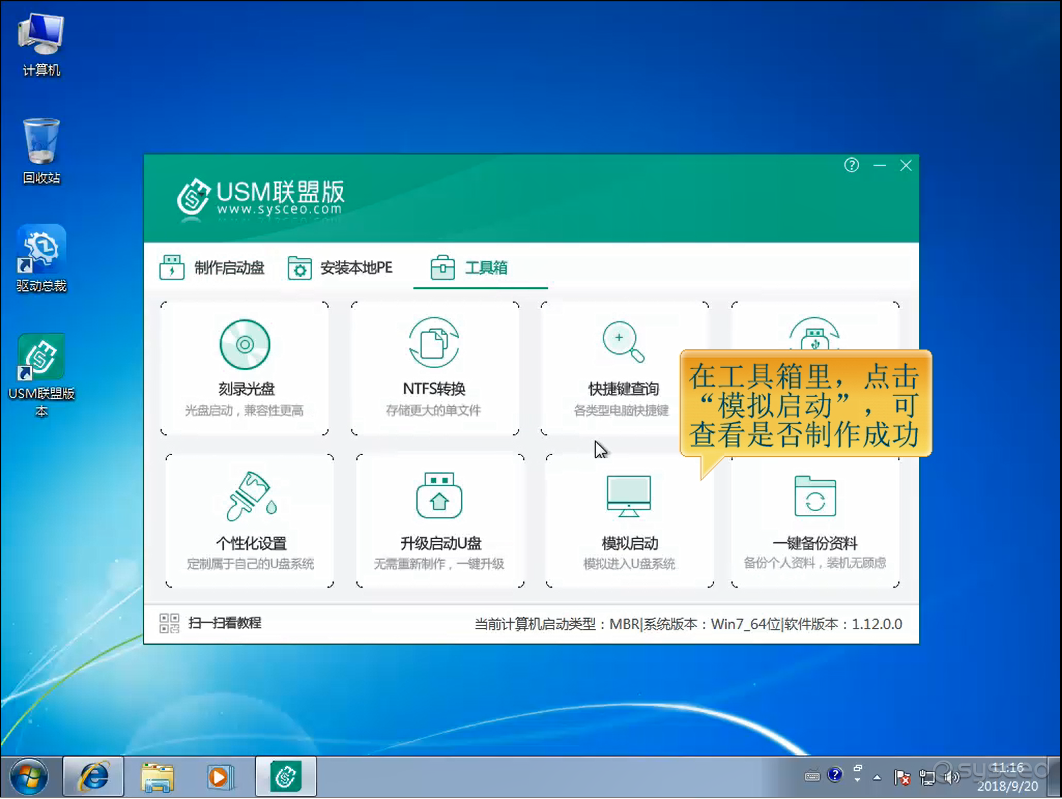
Task: Launch the 模拟启动 boot simulation tool
Action: point(629,520)
